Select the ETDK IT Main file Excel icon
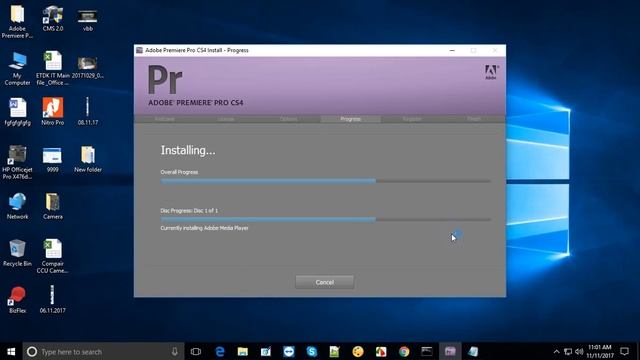640x360 pixels. point(53,69)
